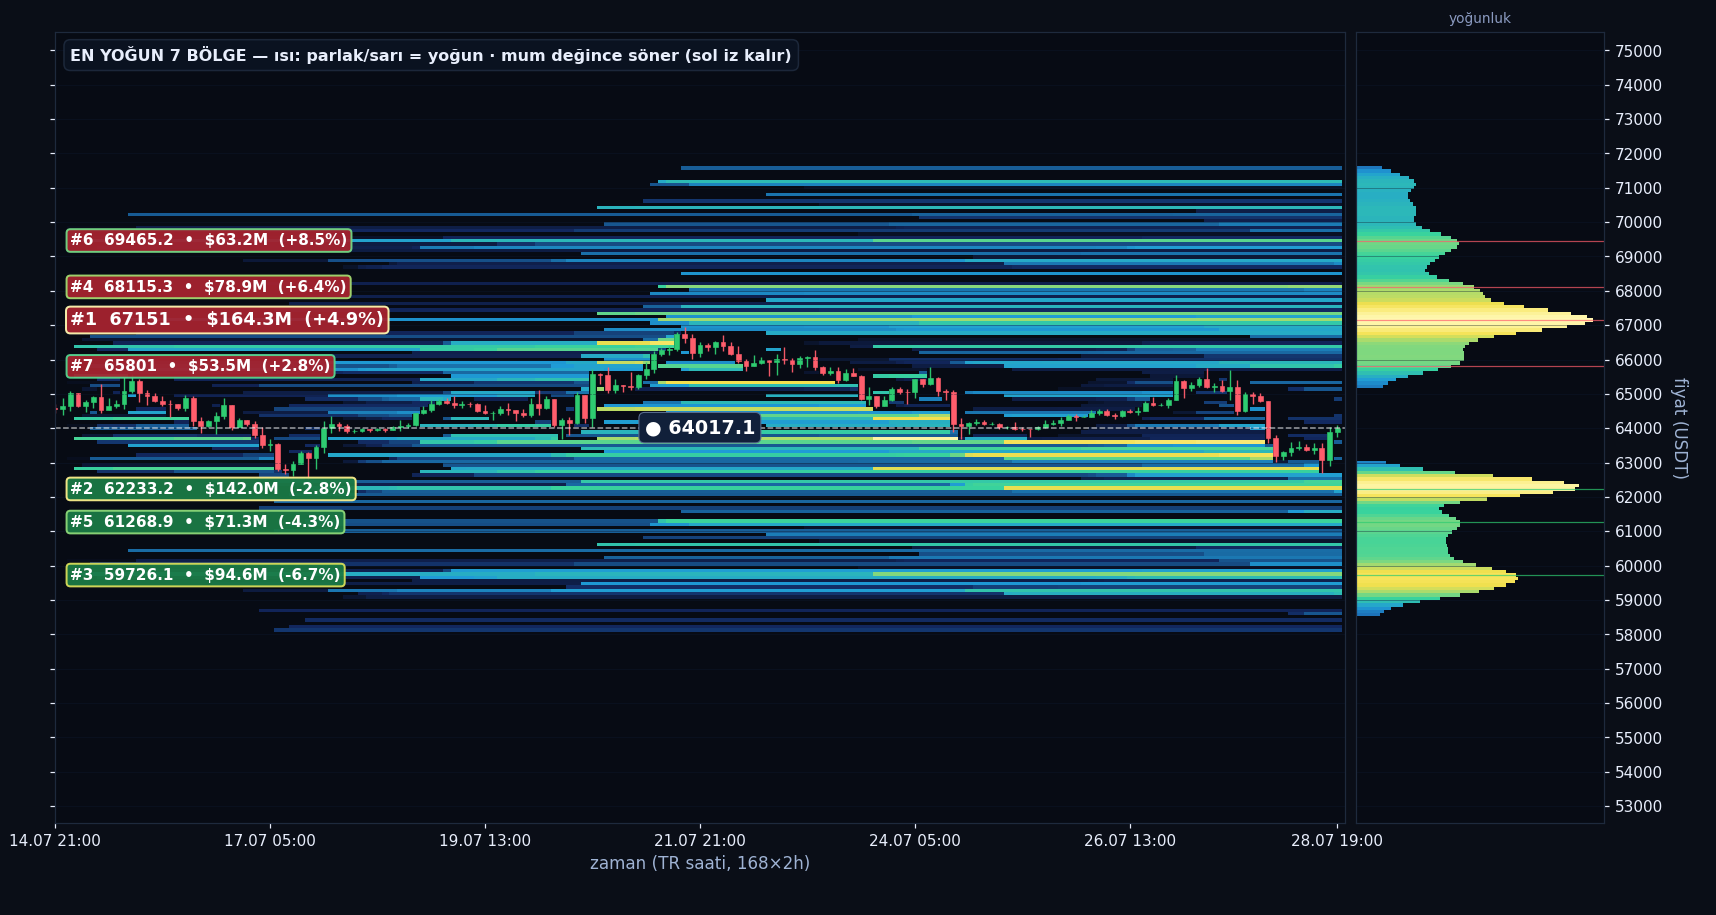The width and height of the screenshot is (1716, 915).
Task: Click the yoğunluk panel heading
Action: pos(1479,18)
